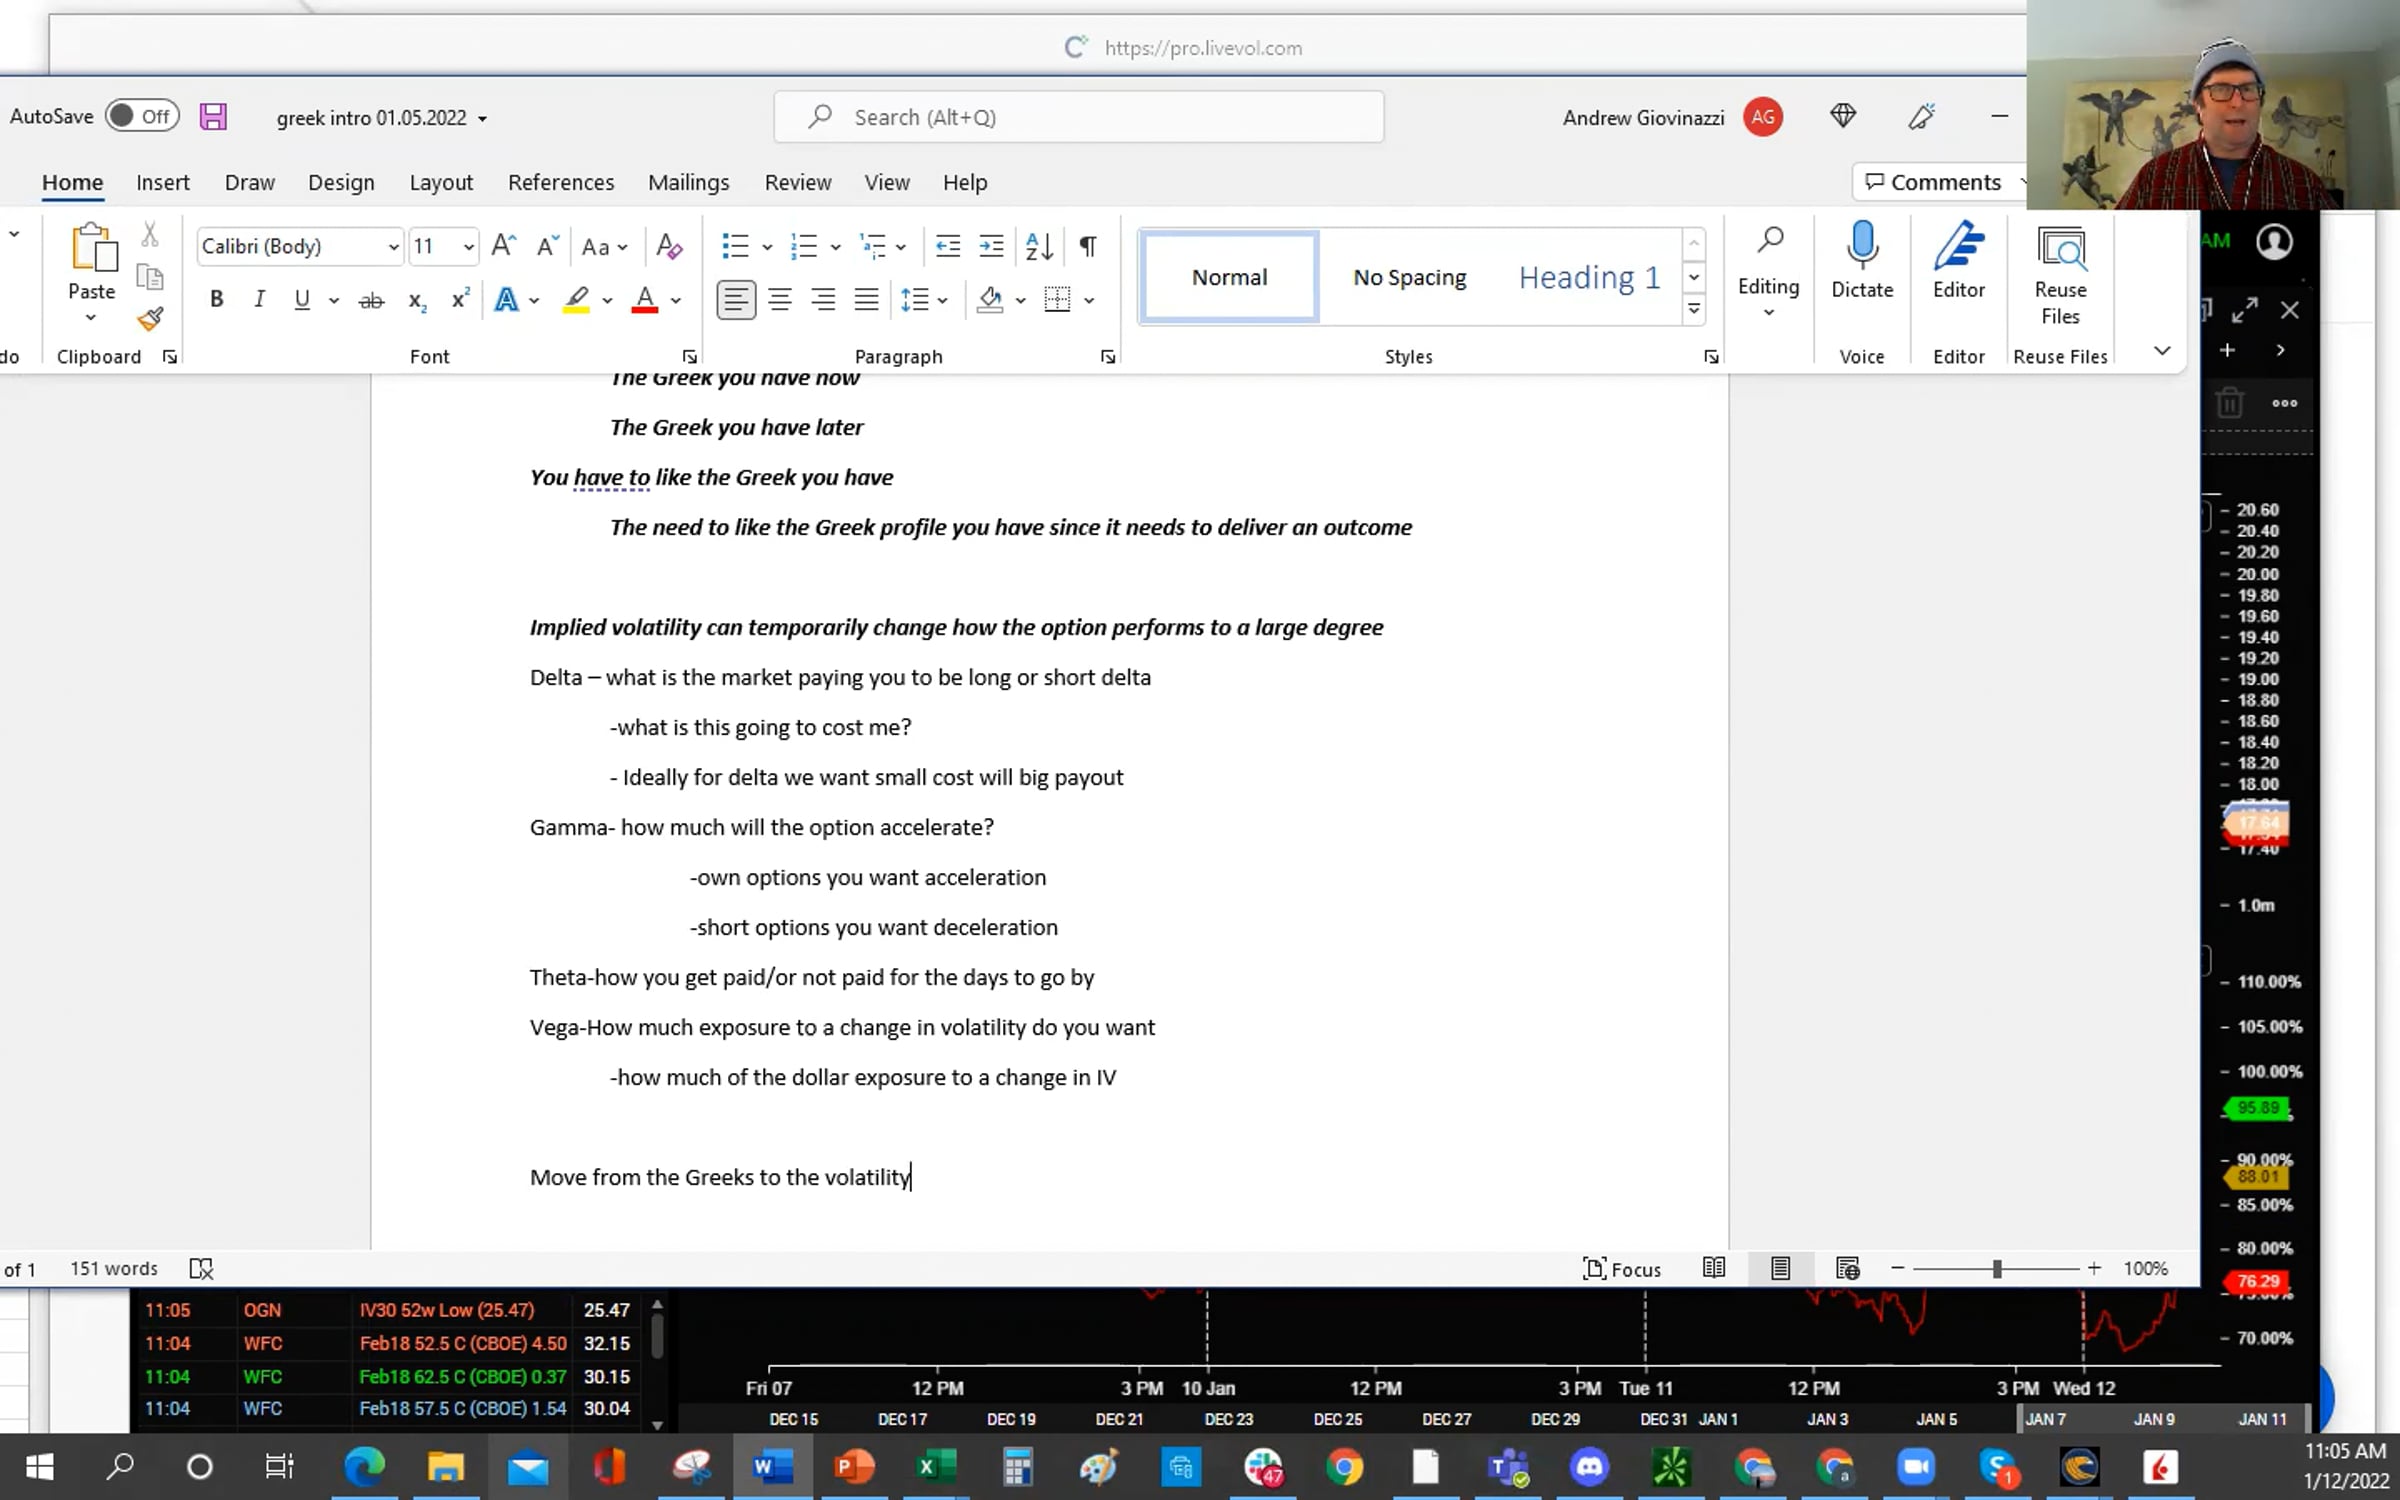Apply red font color

click(645, 299)
